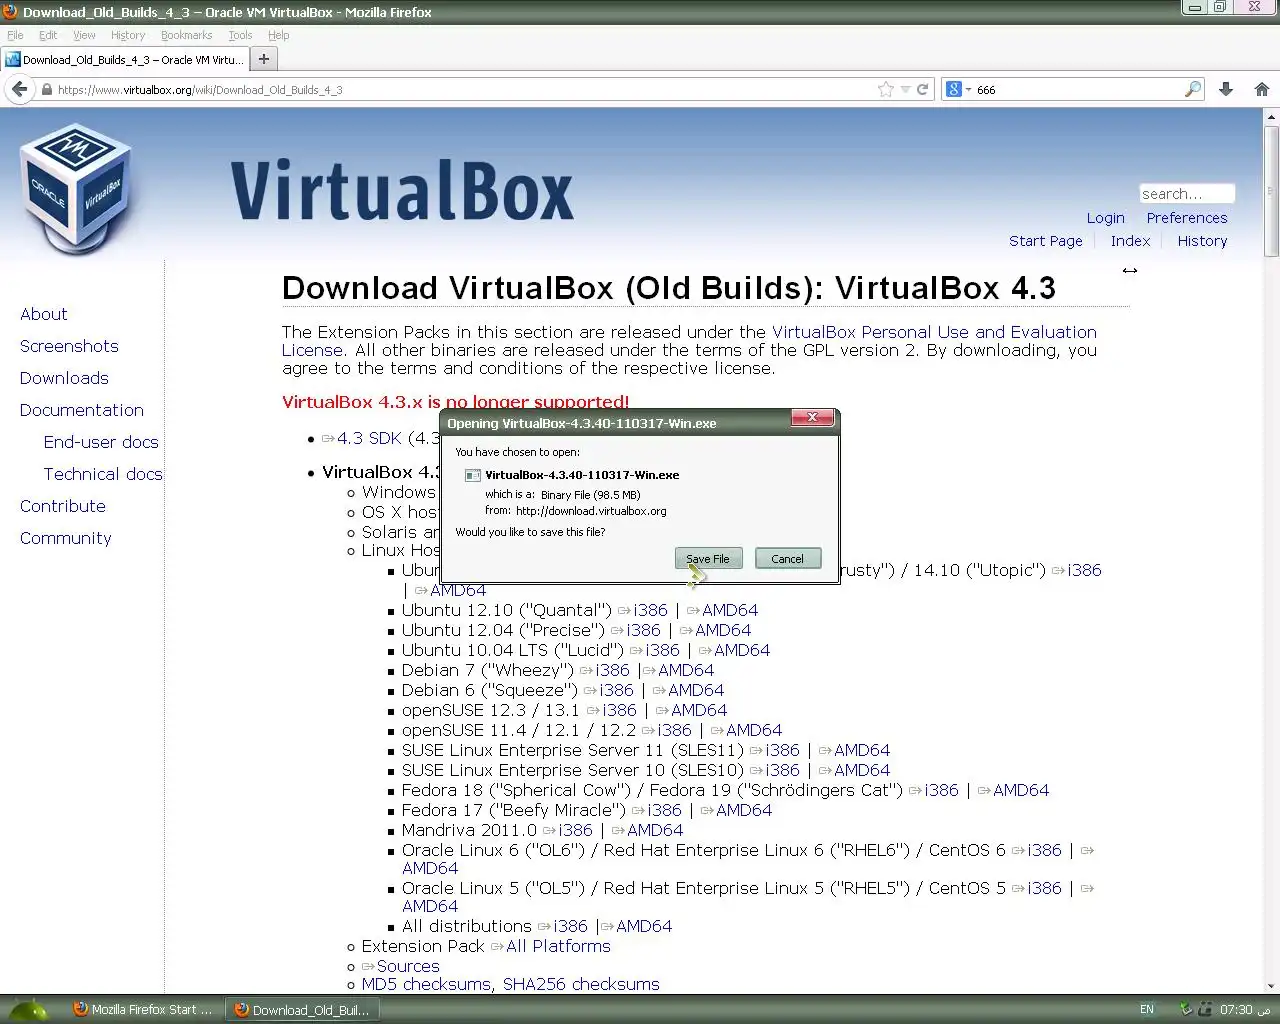Open Documentation in the left sidebar
Image resolution: width=1280 pixels, height=1024 pixels.
(x=82, y=410)
